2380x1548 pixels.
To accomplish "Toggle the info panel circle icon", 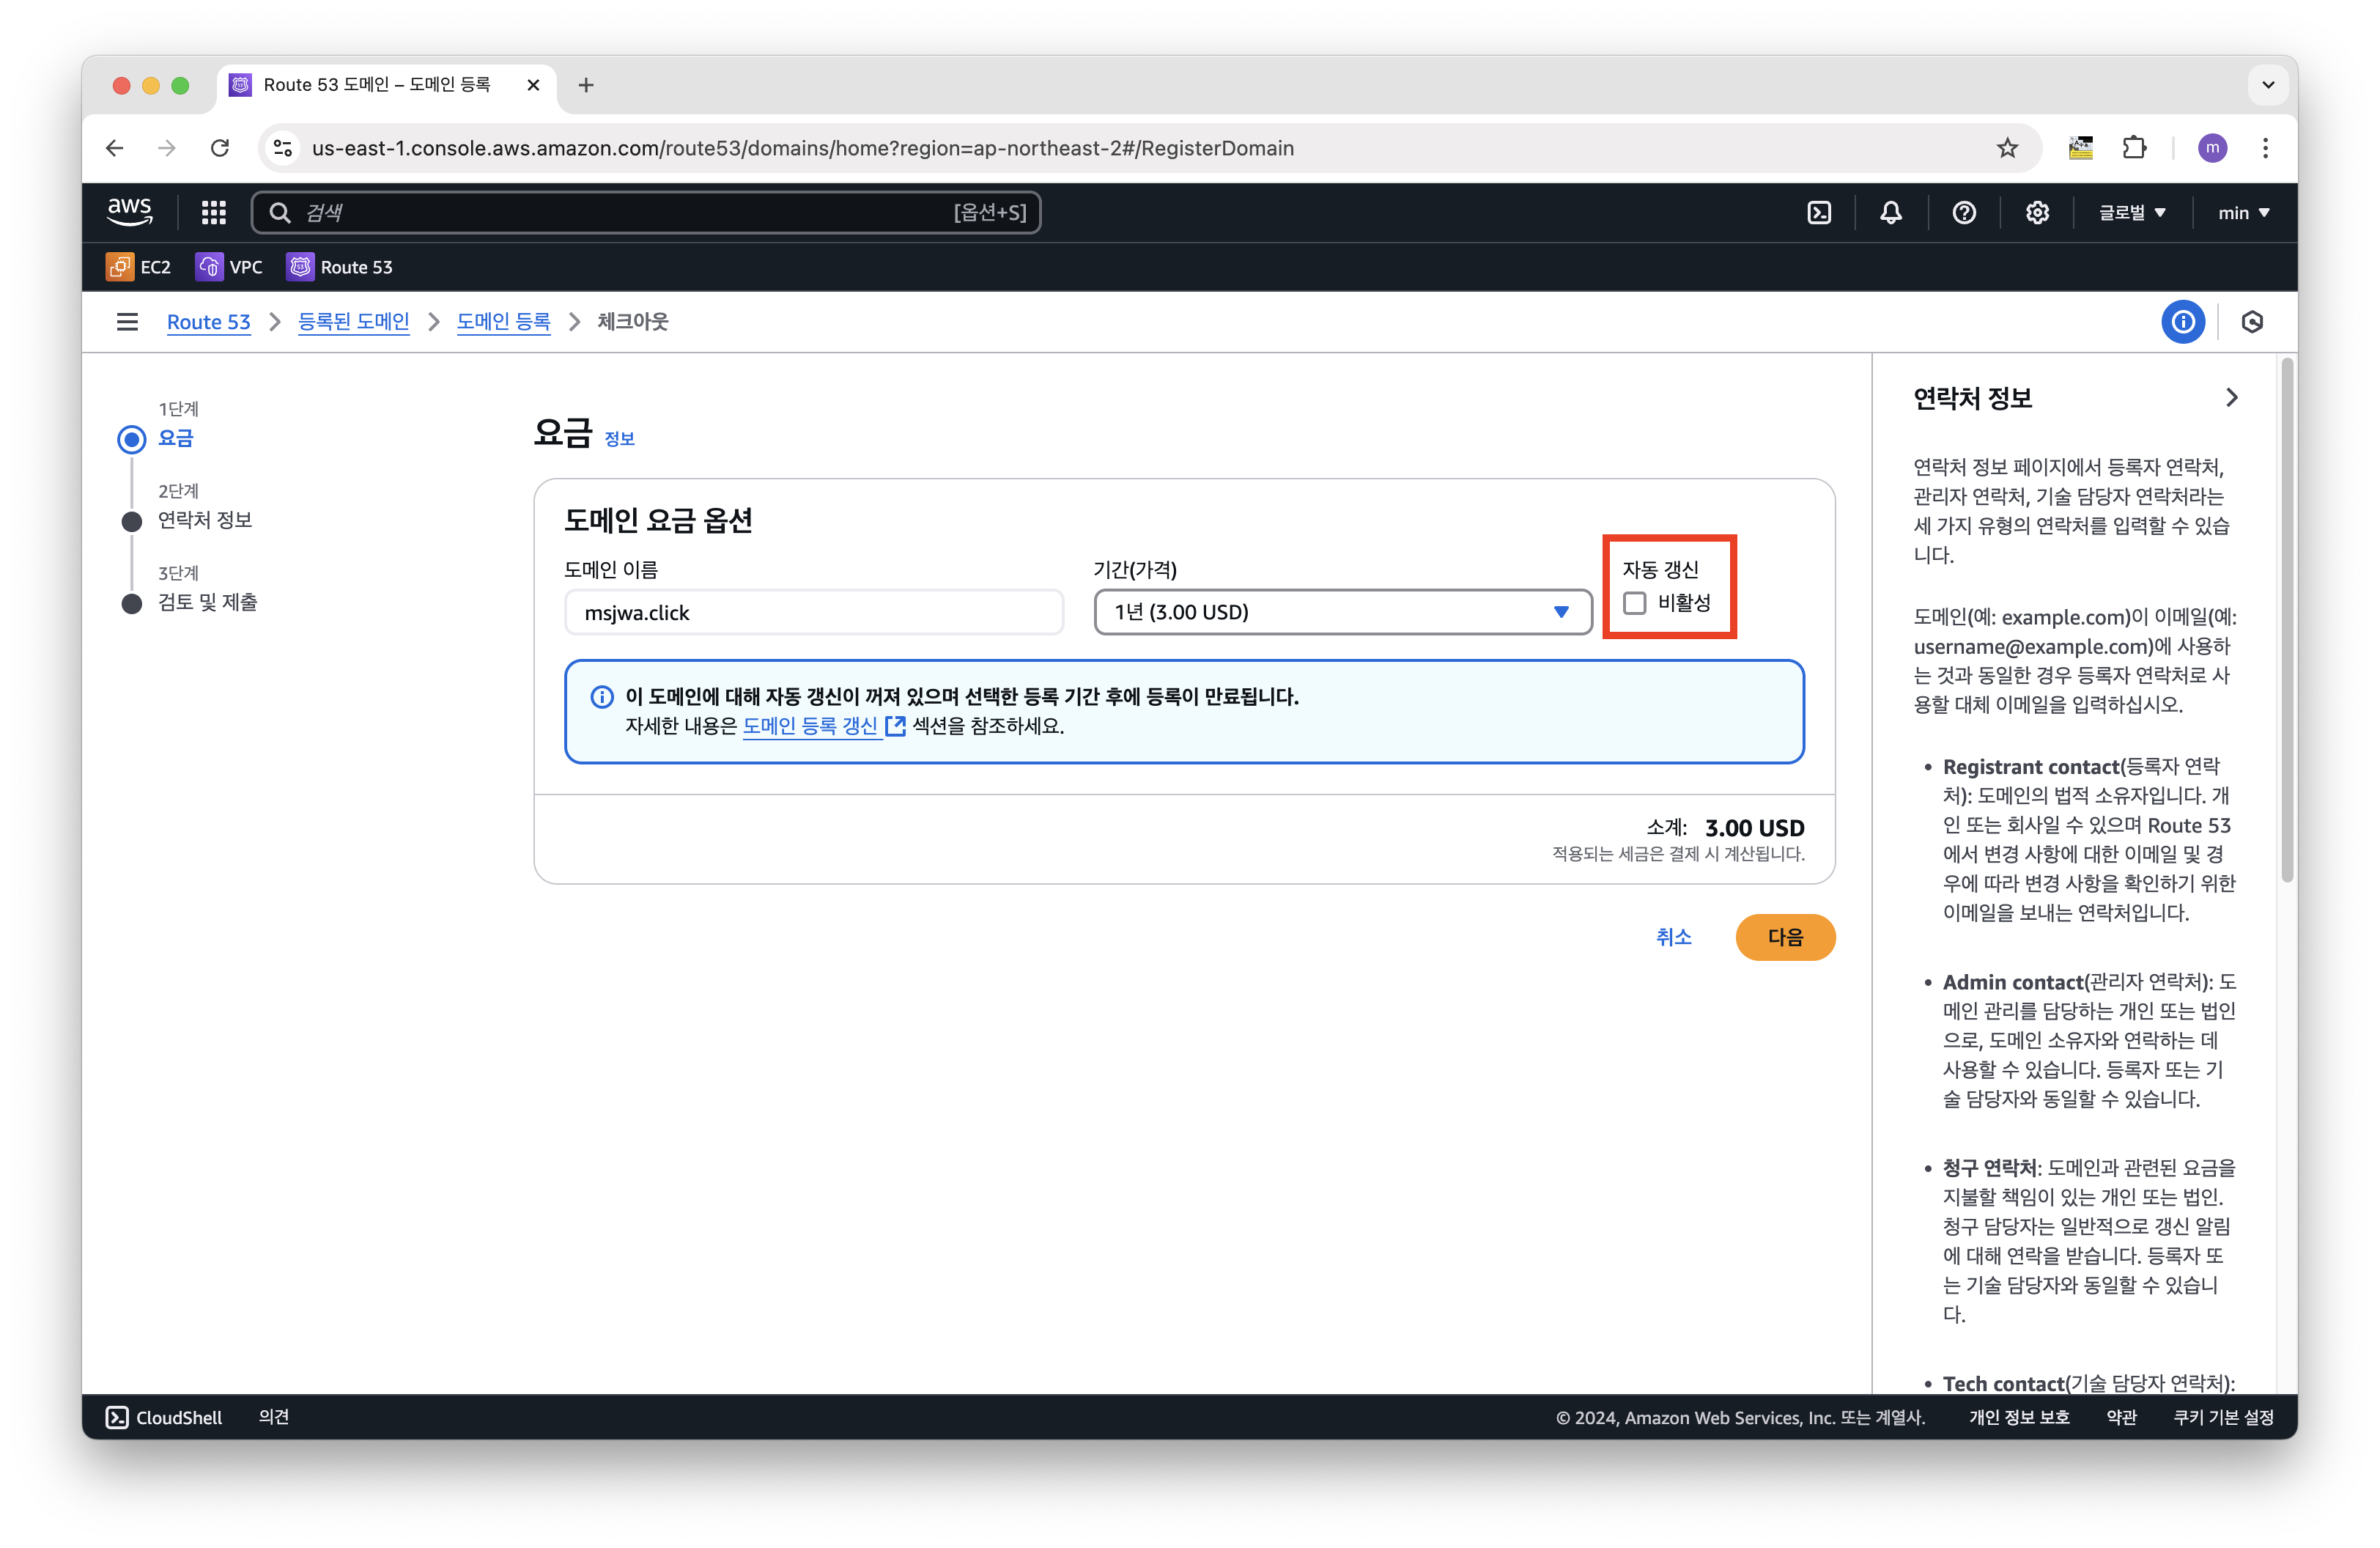I will click(2183, 322).
